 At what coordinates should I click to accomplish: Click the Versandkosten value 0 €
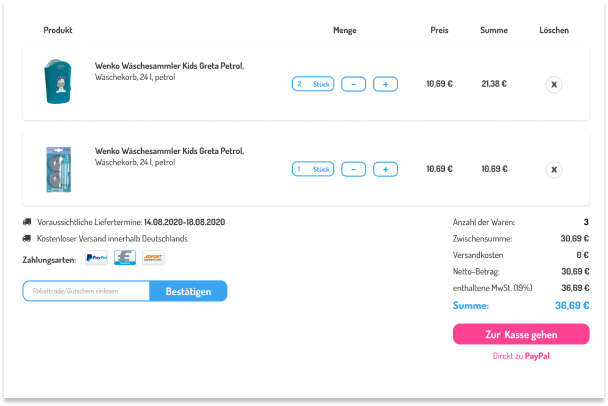click(582, 255)
